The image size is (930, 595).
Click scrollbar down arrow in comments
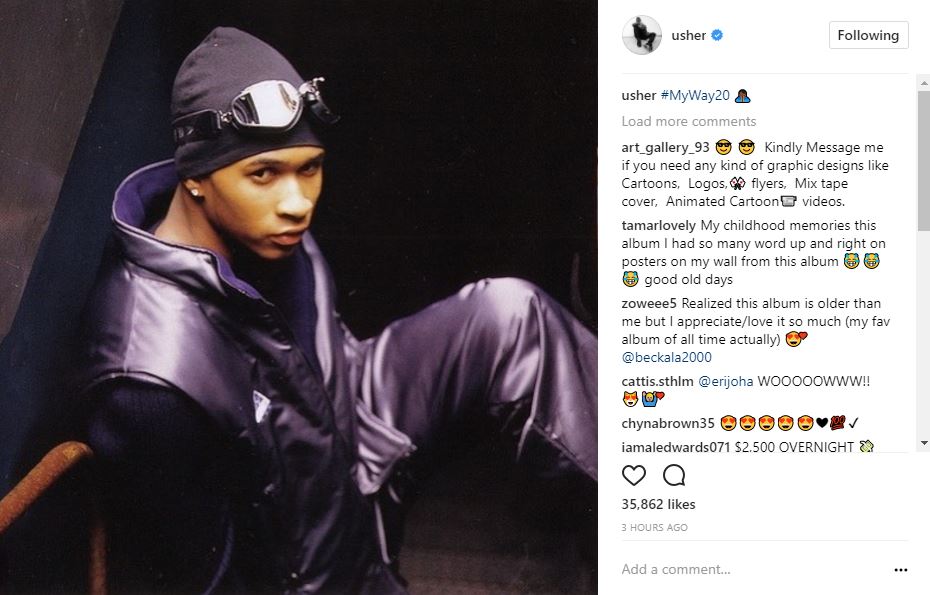[x=923, y=443]
